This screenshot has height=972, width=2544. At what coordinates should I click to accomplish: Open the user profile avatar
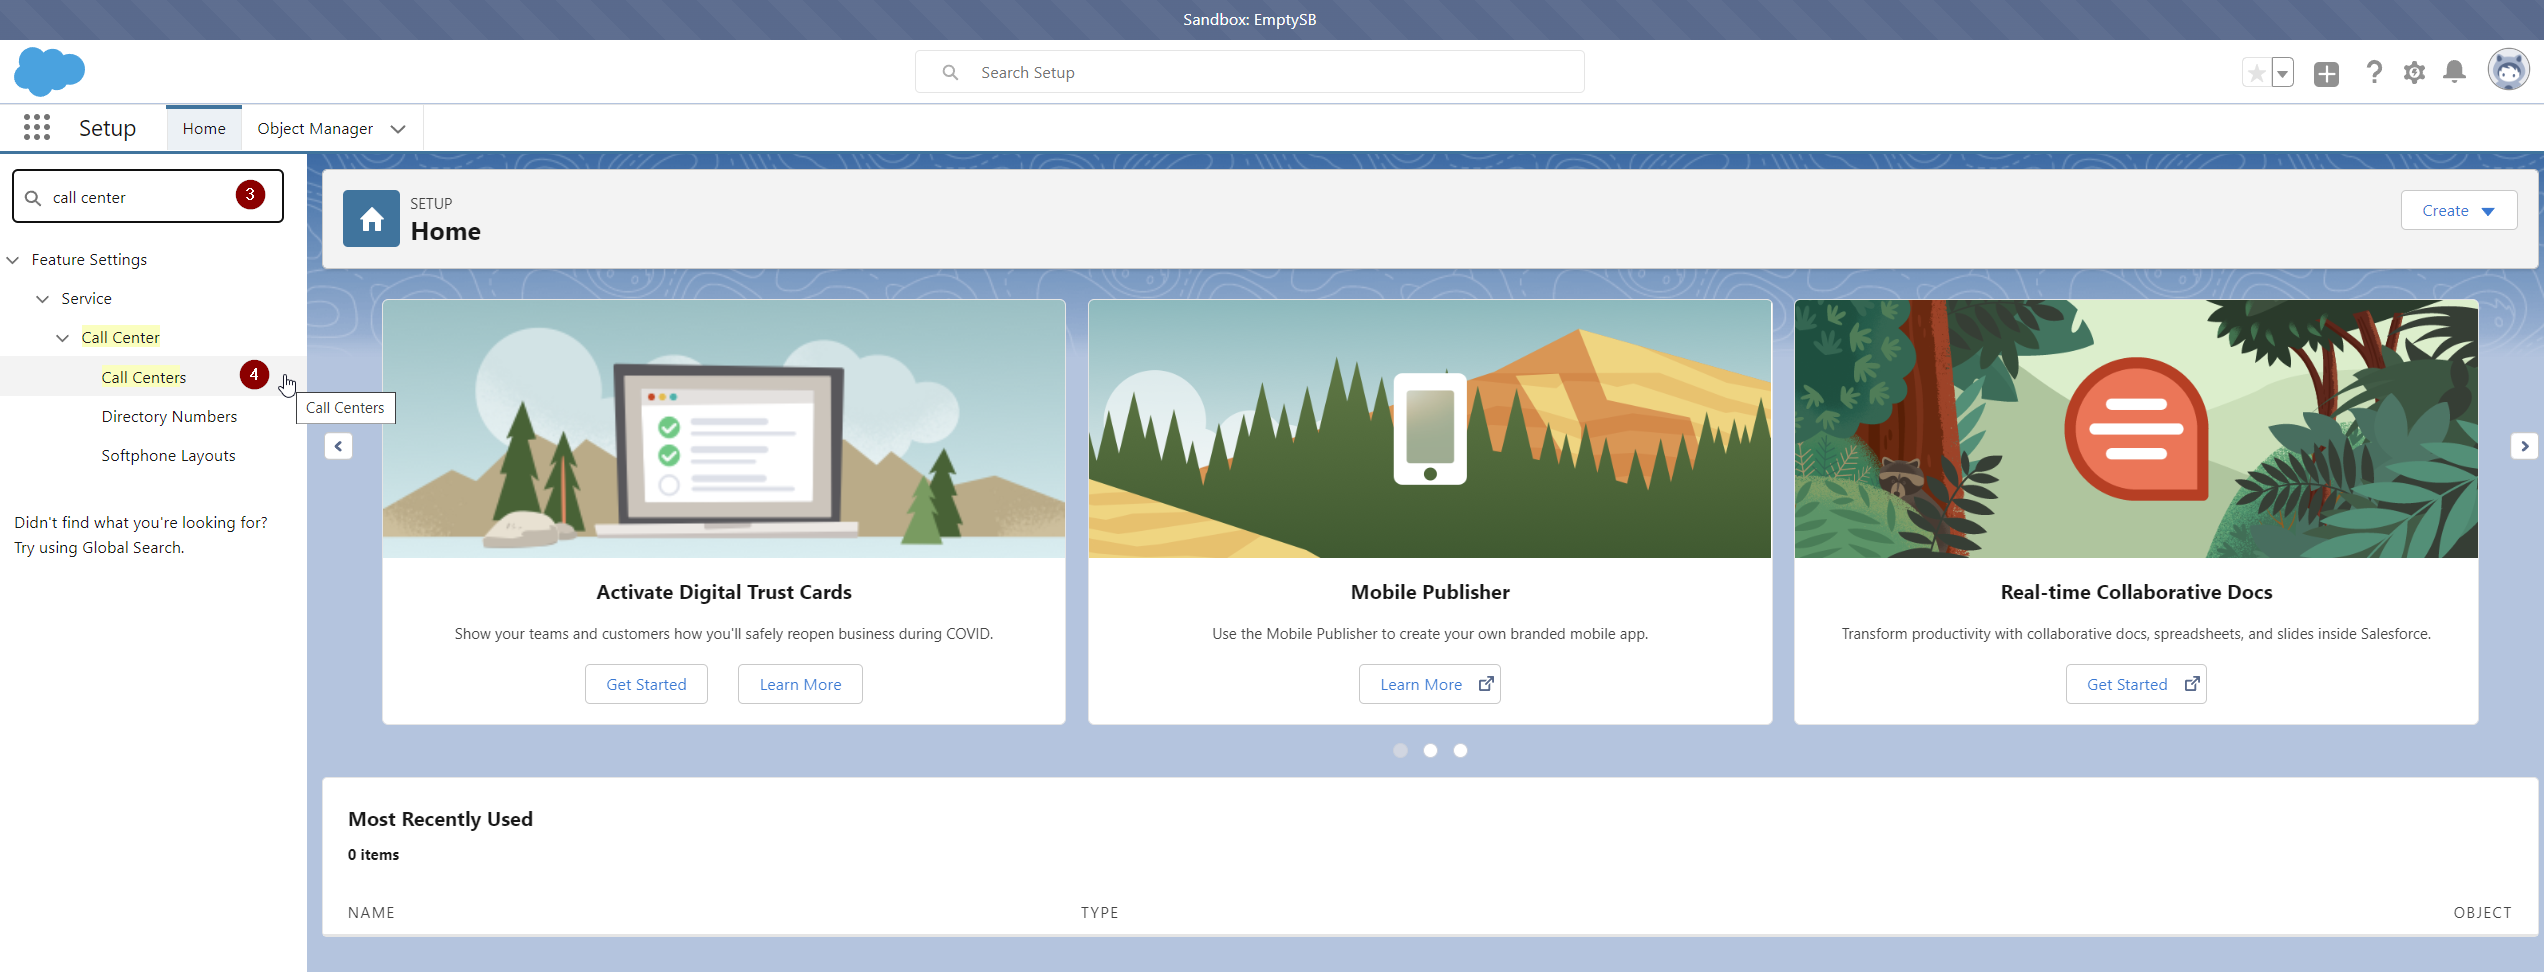pos(2508,71)
